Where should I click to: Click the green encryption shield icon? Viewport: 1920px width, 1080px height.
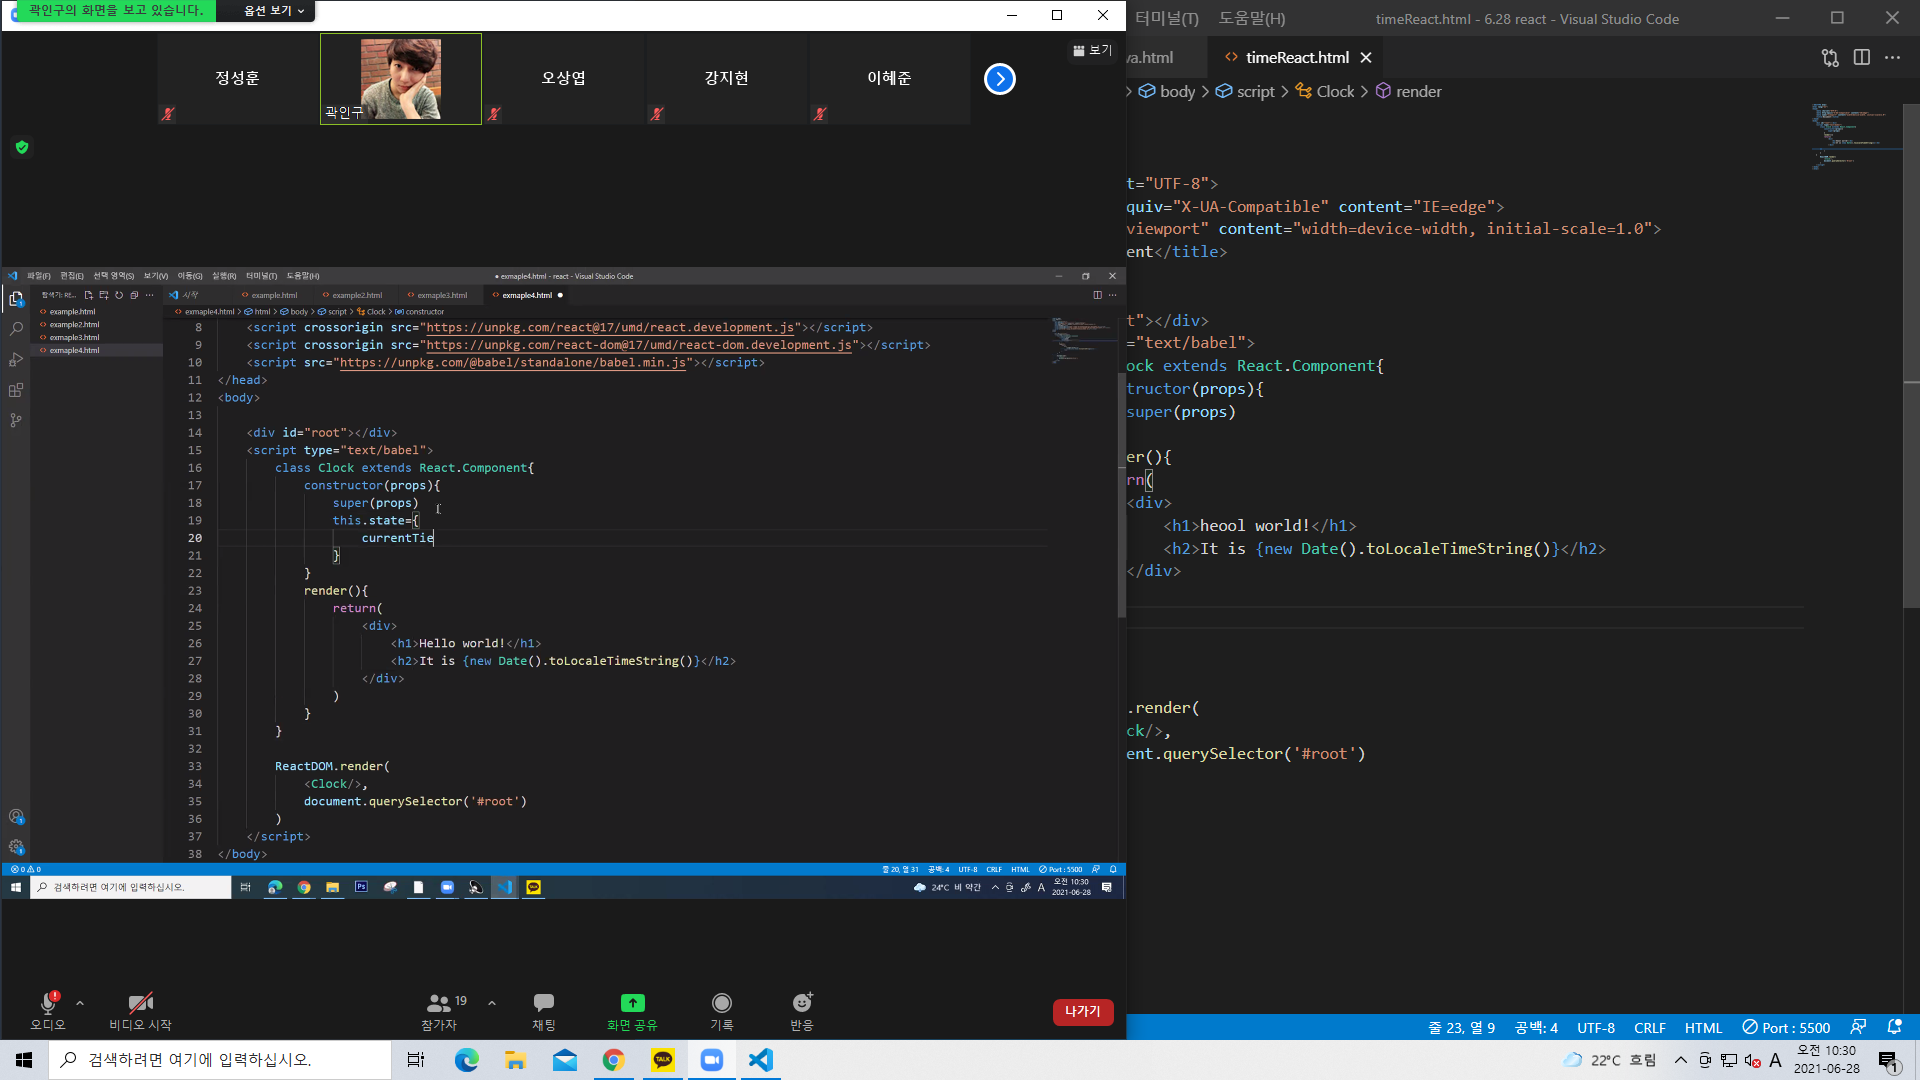tap(22, 147)
